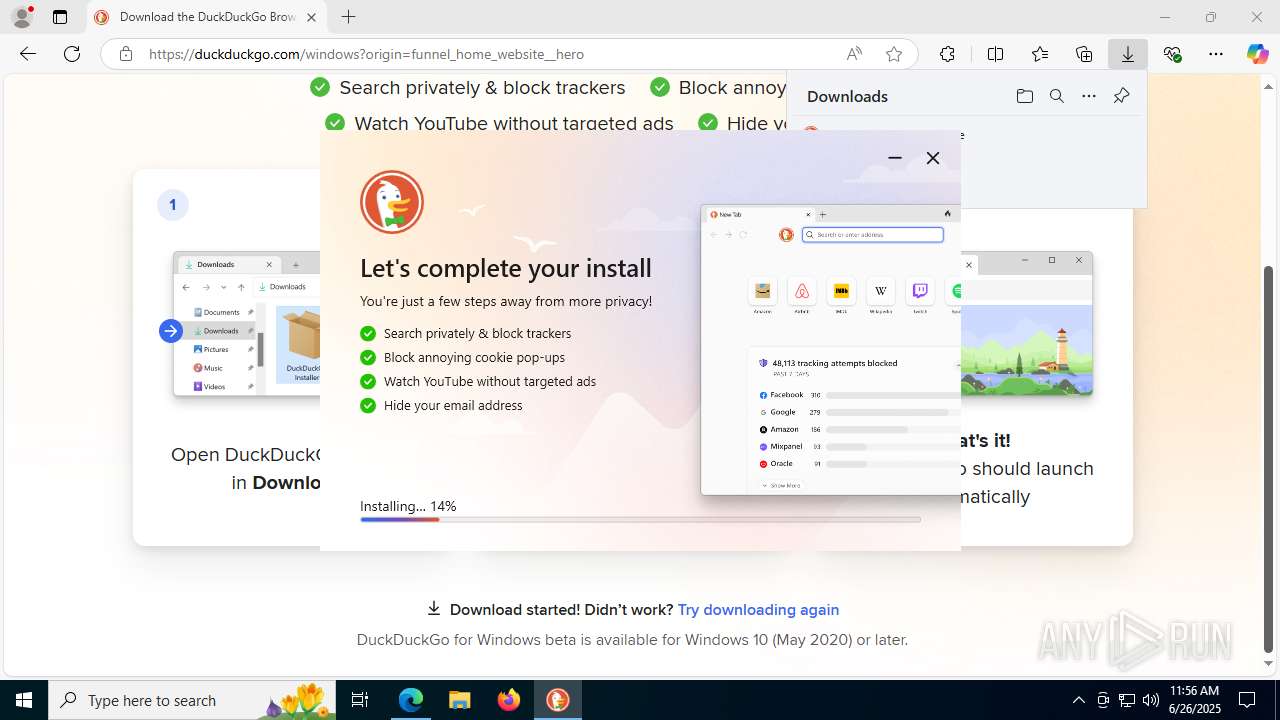The width and height of the screenshot is (1280, 720).
Task: Click the Try downloading again link
Action: [758, 609]
